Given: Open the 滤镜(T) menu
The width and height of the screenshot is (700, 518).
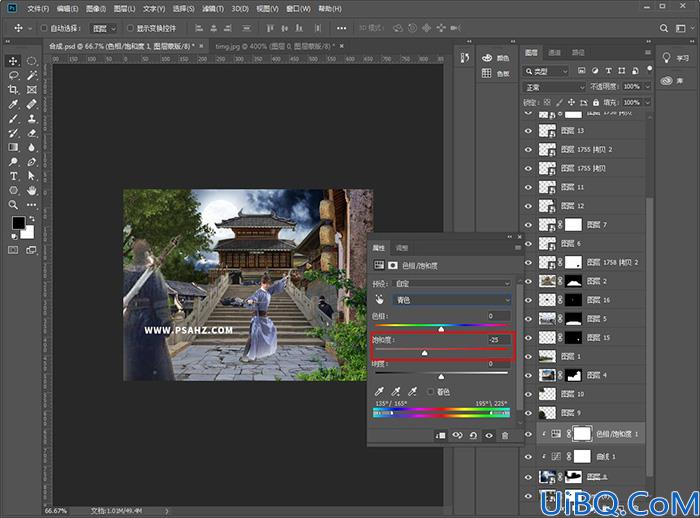Looking at the screenshot, I should 213,8.
